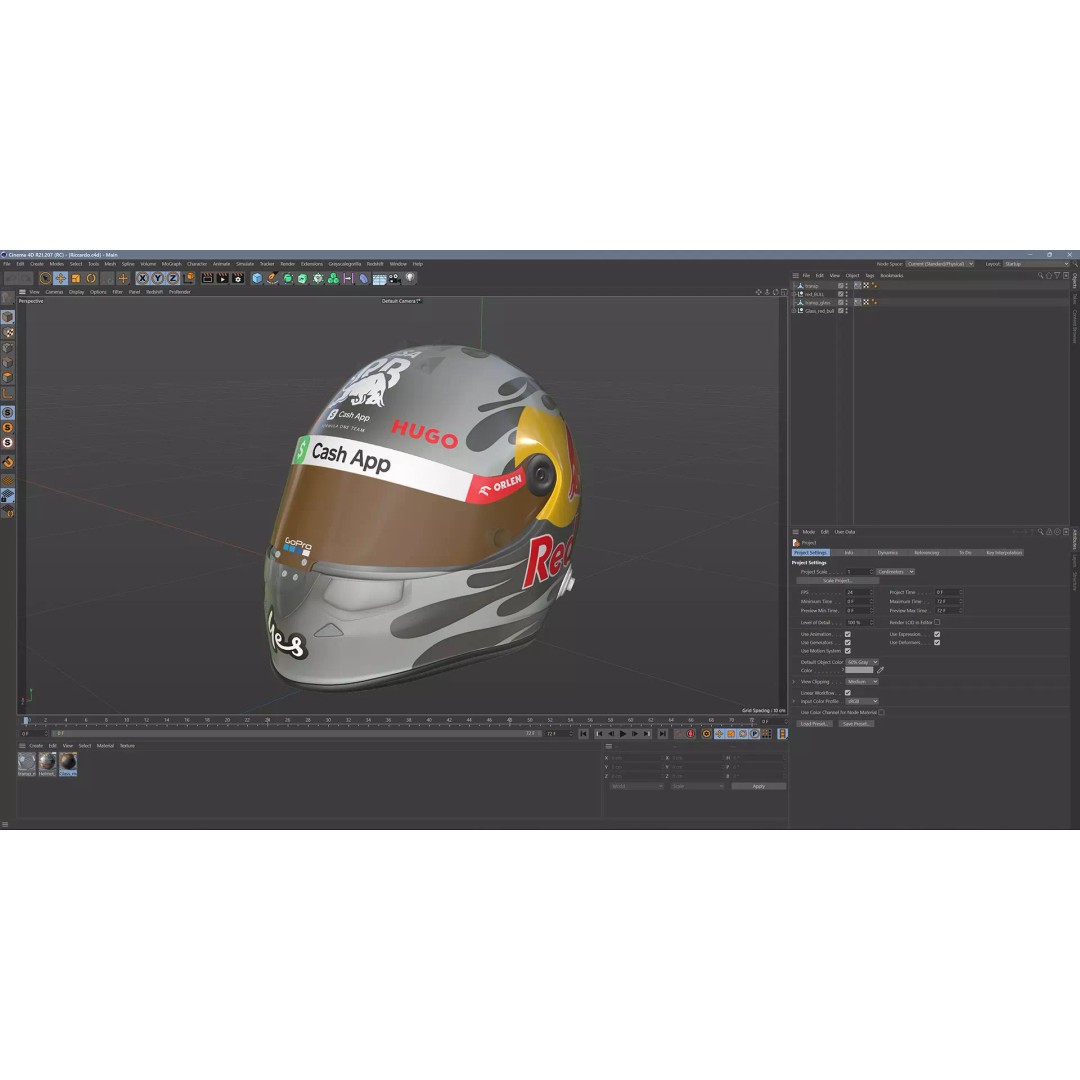Expand the View Clipping section

tap(794, 682)
